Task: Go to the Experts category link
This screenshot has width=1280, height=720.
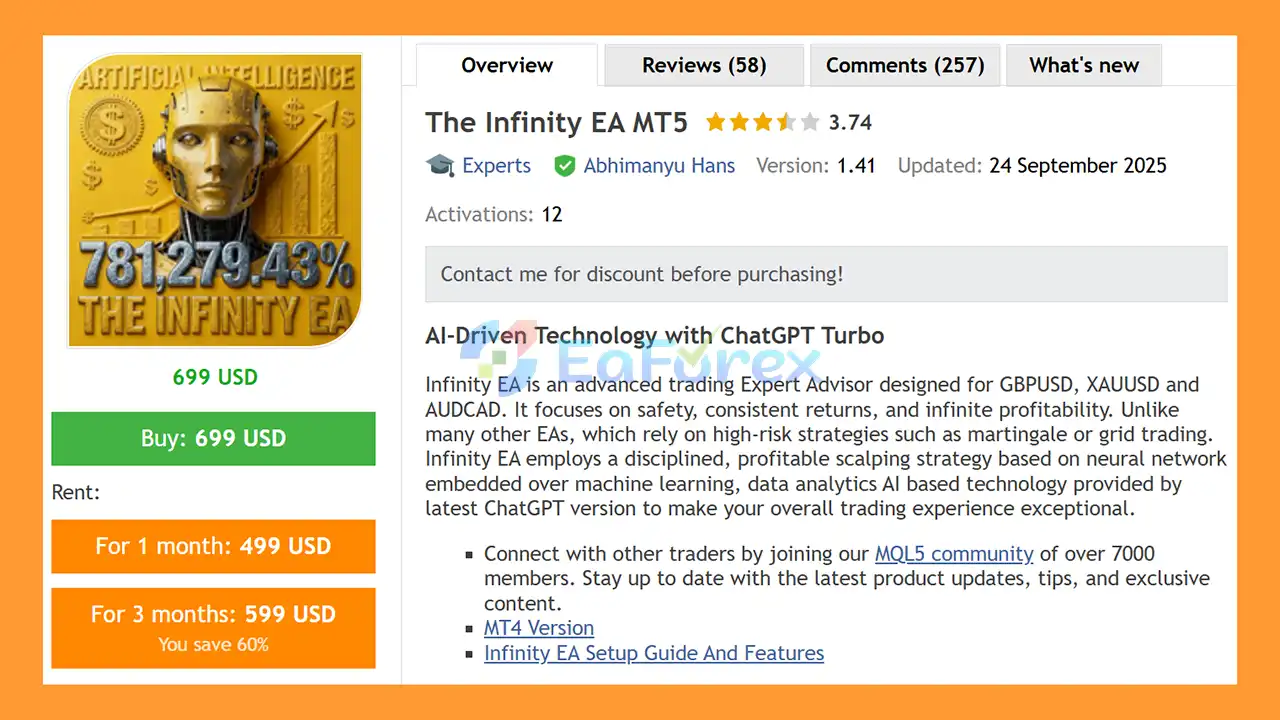Action: (x=496, y=166)
